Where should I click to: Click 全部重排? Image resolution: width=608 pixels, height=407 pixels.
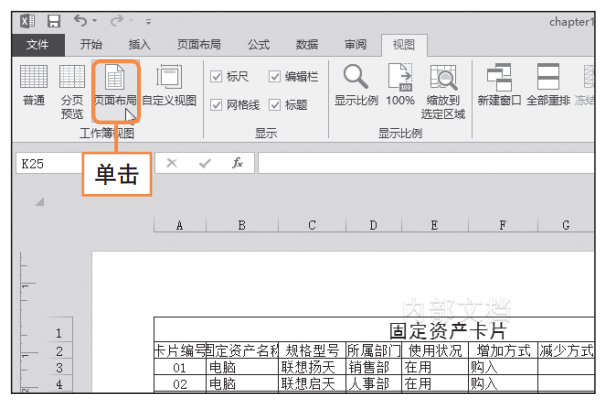click(x=548, y=86)
